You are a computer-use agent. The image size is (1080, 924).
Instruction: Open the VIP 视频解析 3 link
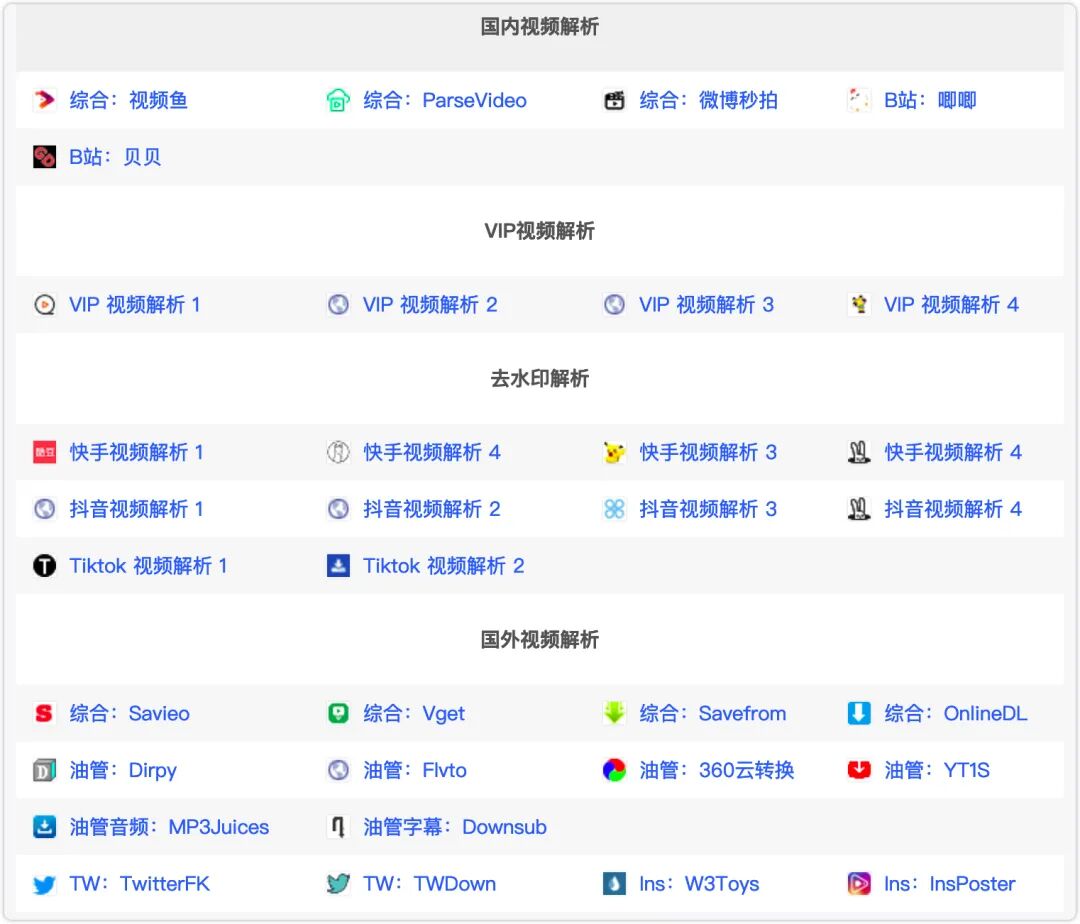(707, 304)
